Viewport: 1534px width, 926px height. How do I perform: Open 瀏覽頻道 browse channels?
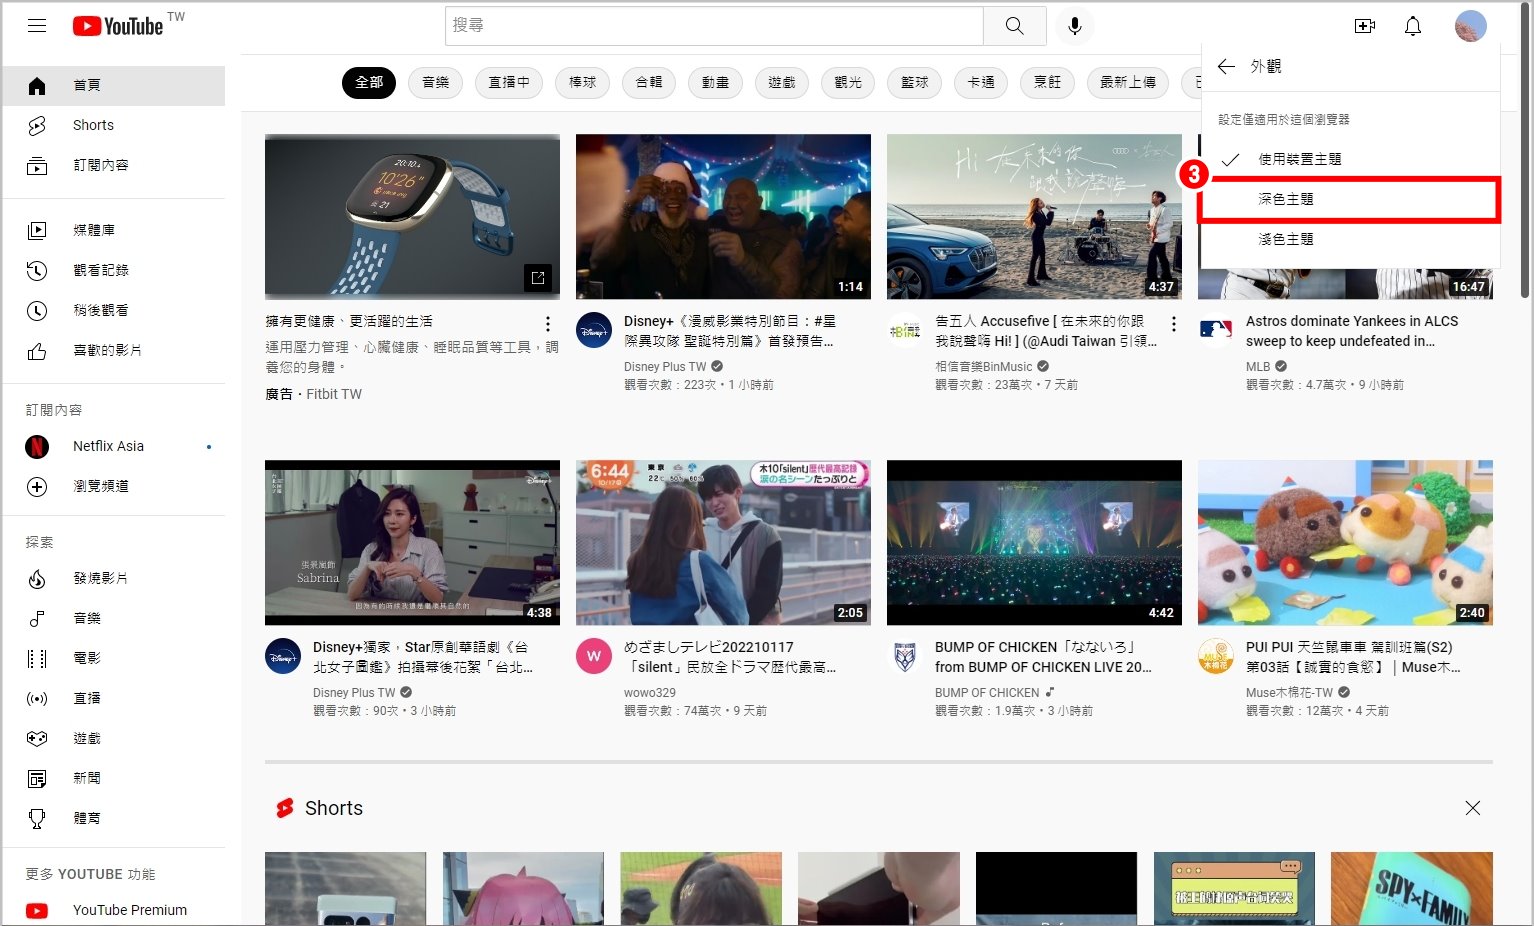point(113,486)
